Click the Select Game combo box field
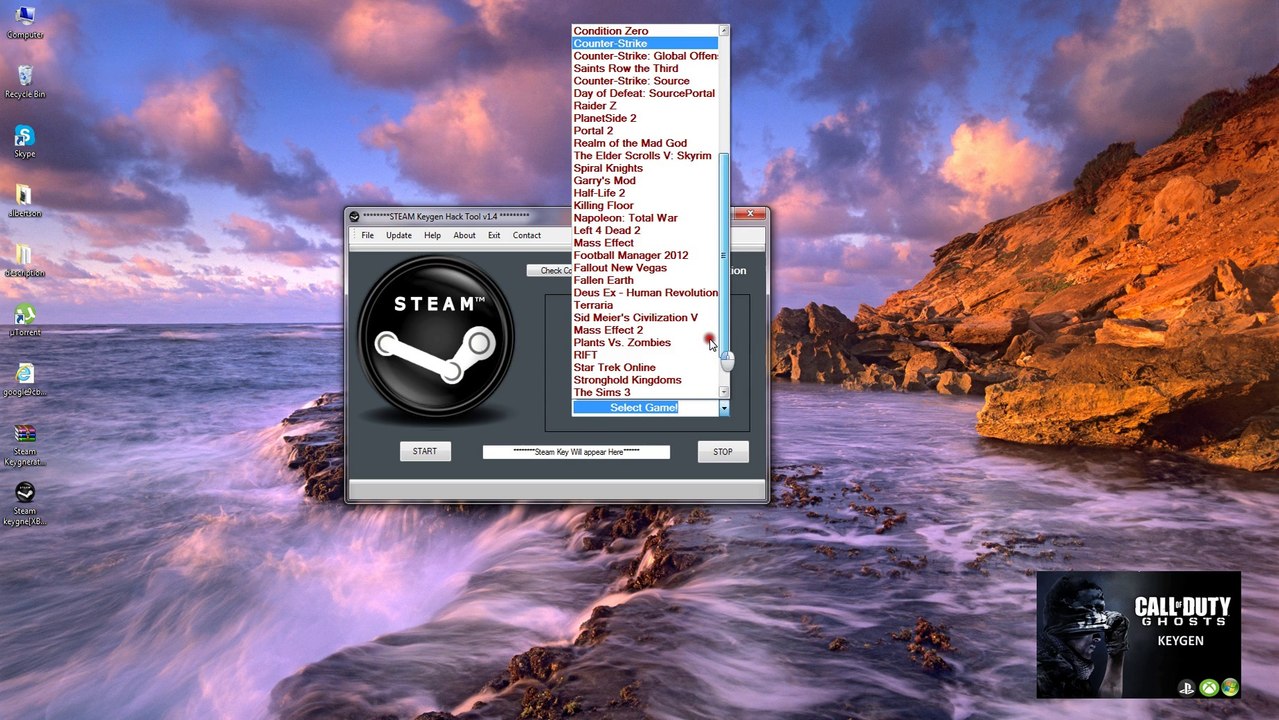The height and width of the screenshot is (720, 1279). pyautogui.click(x=645, y=408)
